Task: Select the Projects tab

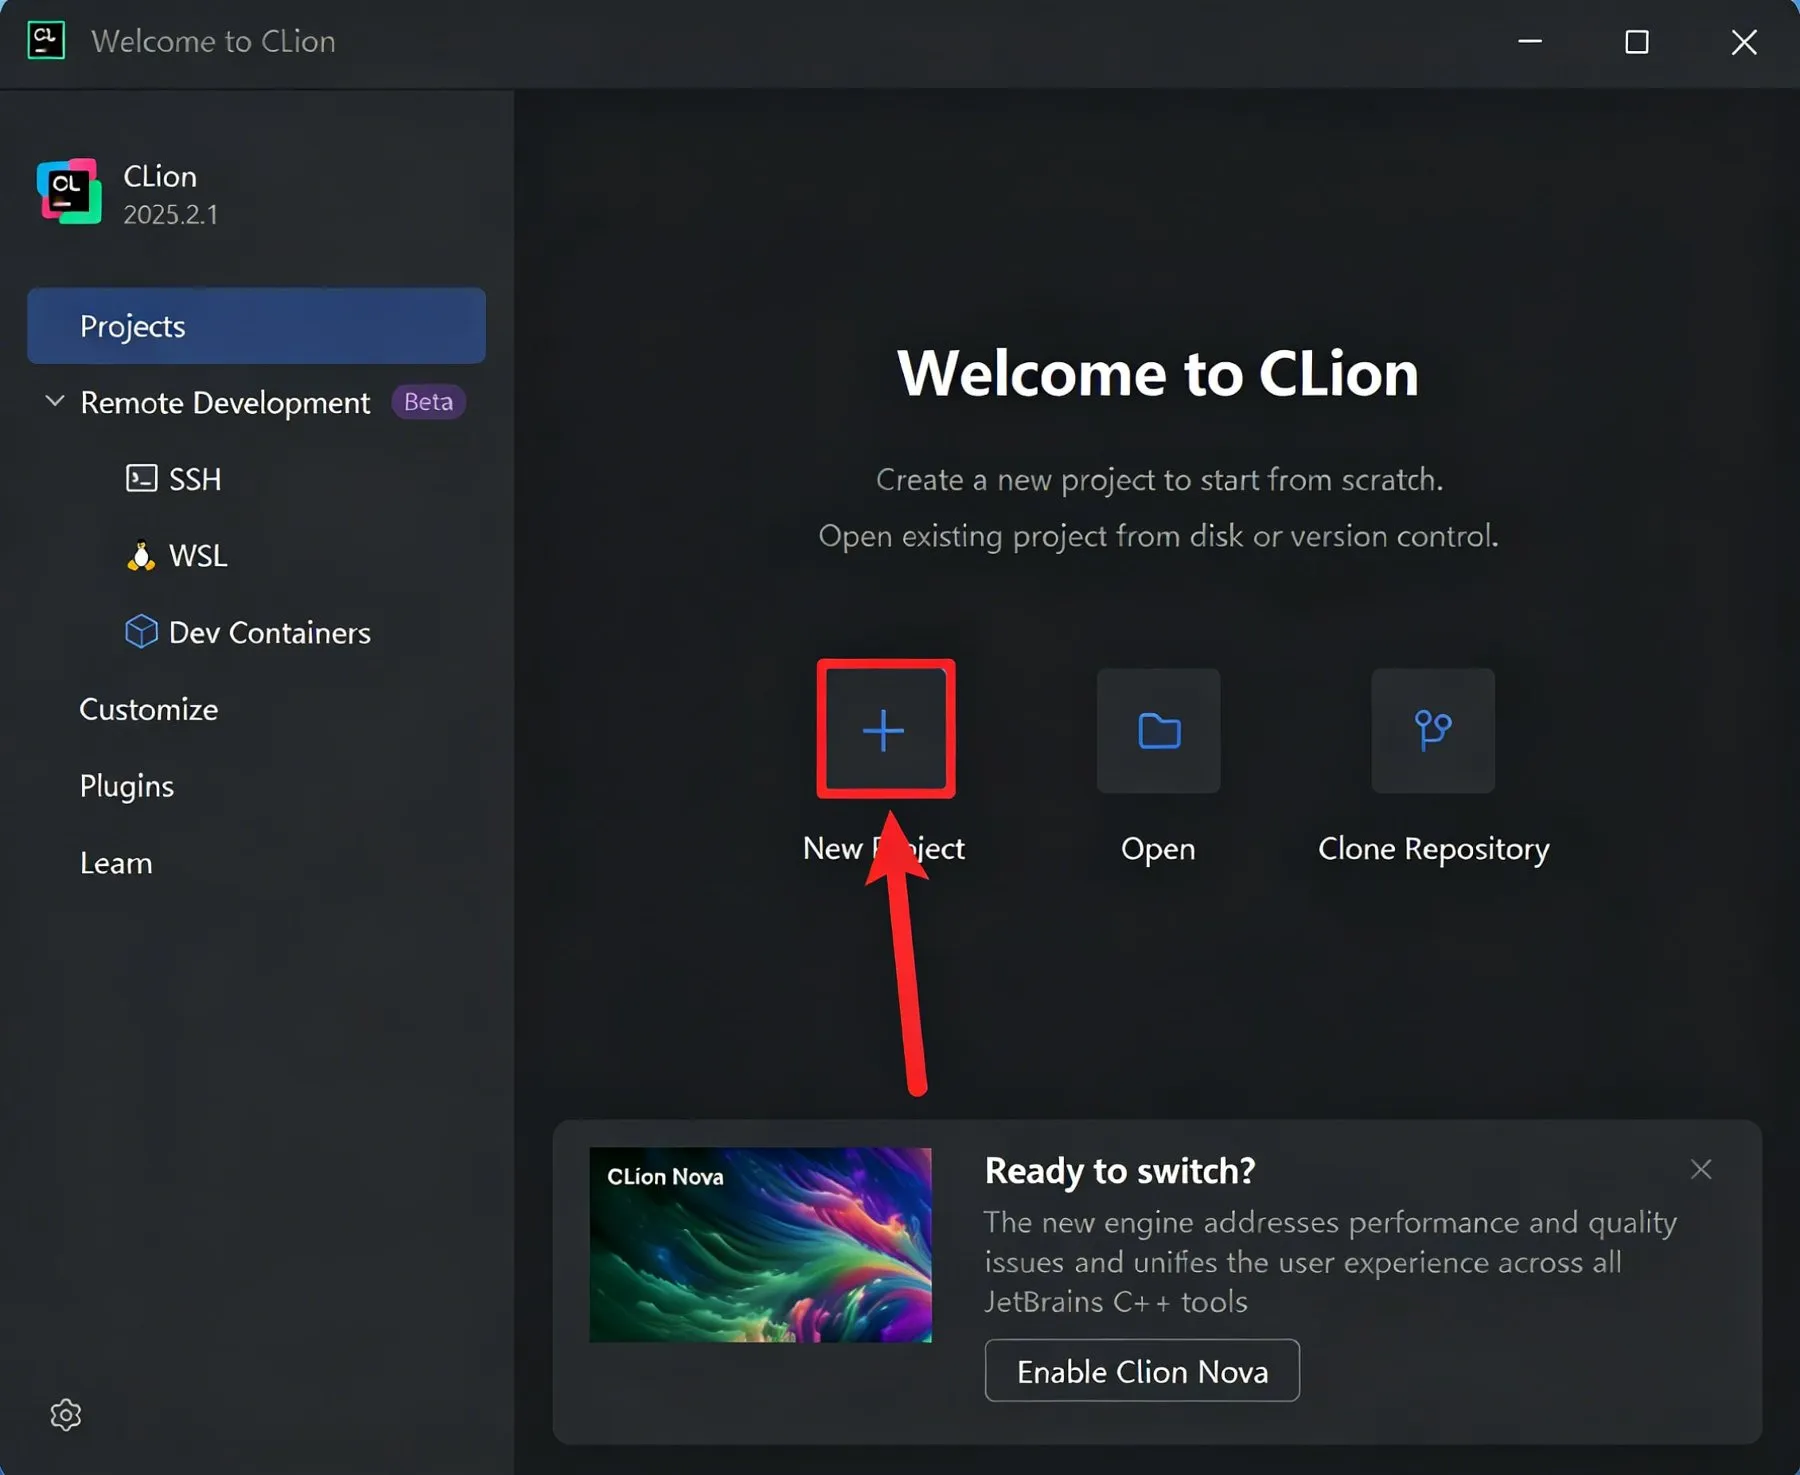Action: pyautogui.click(x=256, y=326)
